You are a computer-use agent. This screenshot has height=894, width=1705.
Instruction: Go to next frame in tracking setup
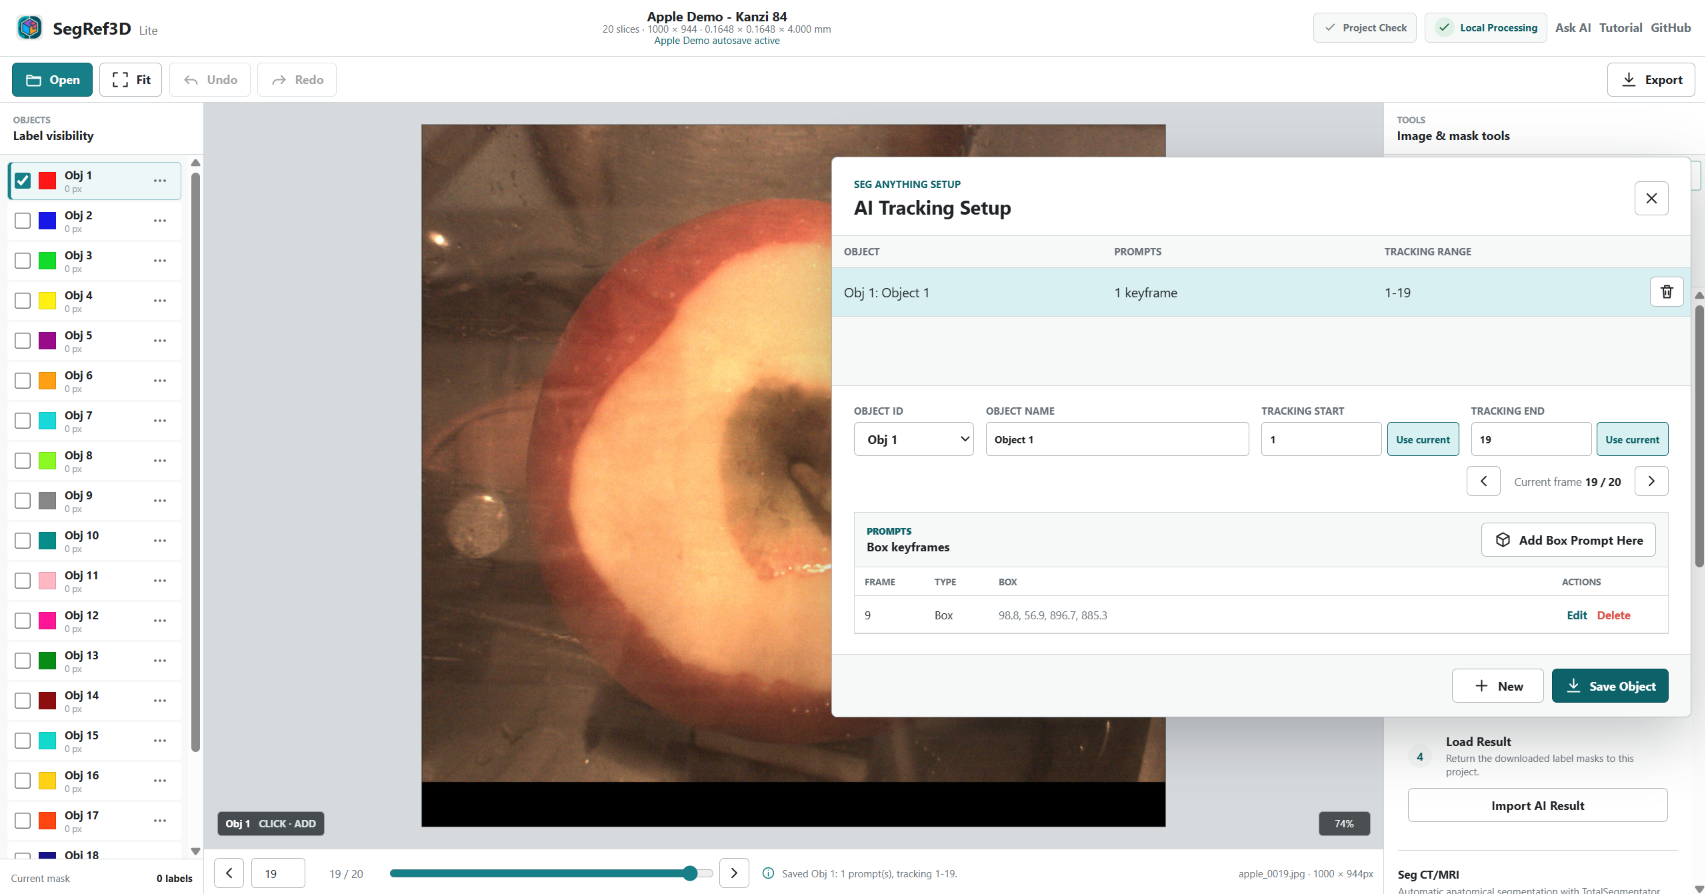[x=1651, y=481]
